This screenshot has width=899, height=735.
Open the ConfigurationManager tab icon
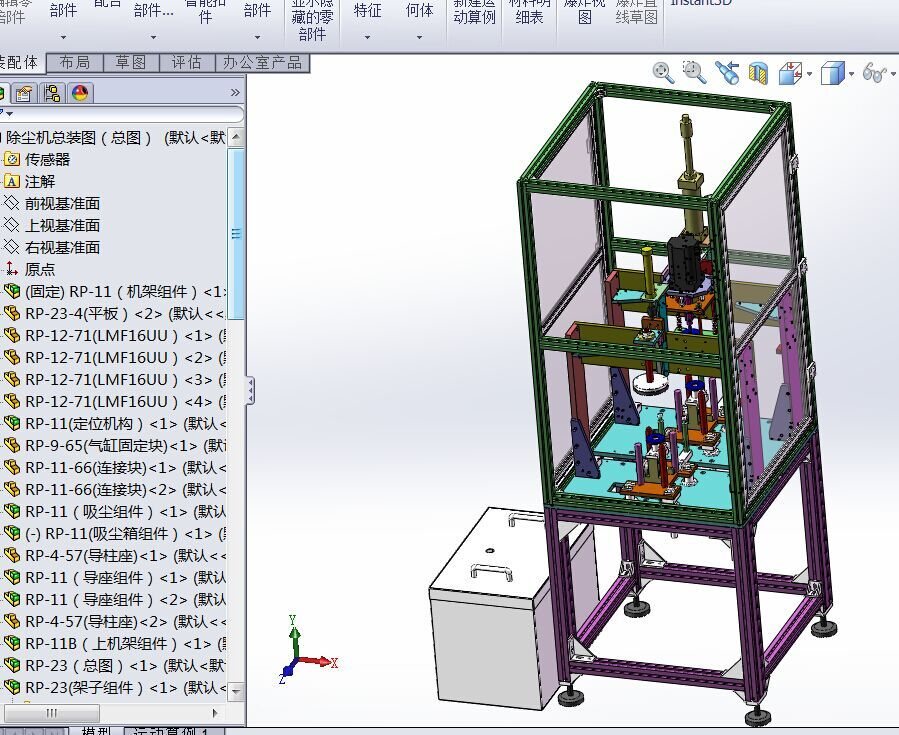tap(52, 93)
